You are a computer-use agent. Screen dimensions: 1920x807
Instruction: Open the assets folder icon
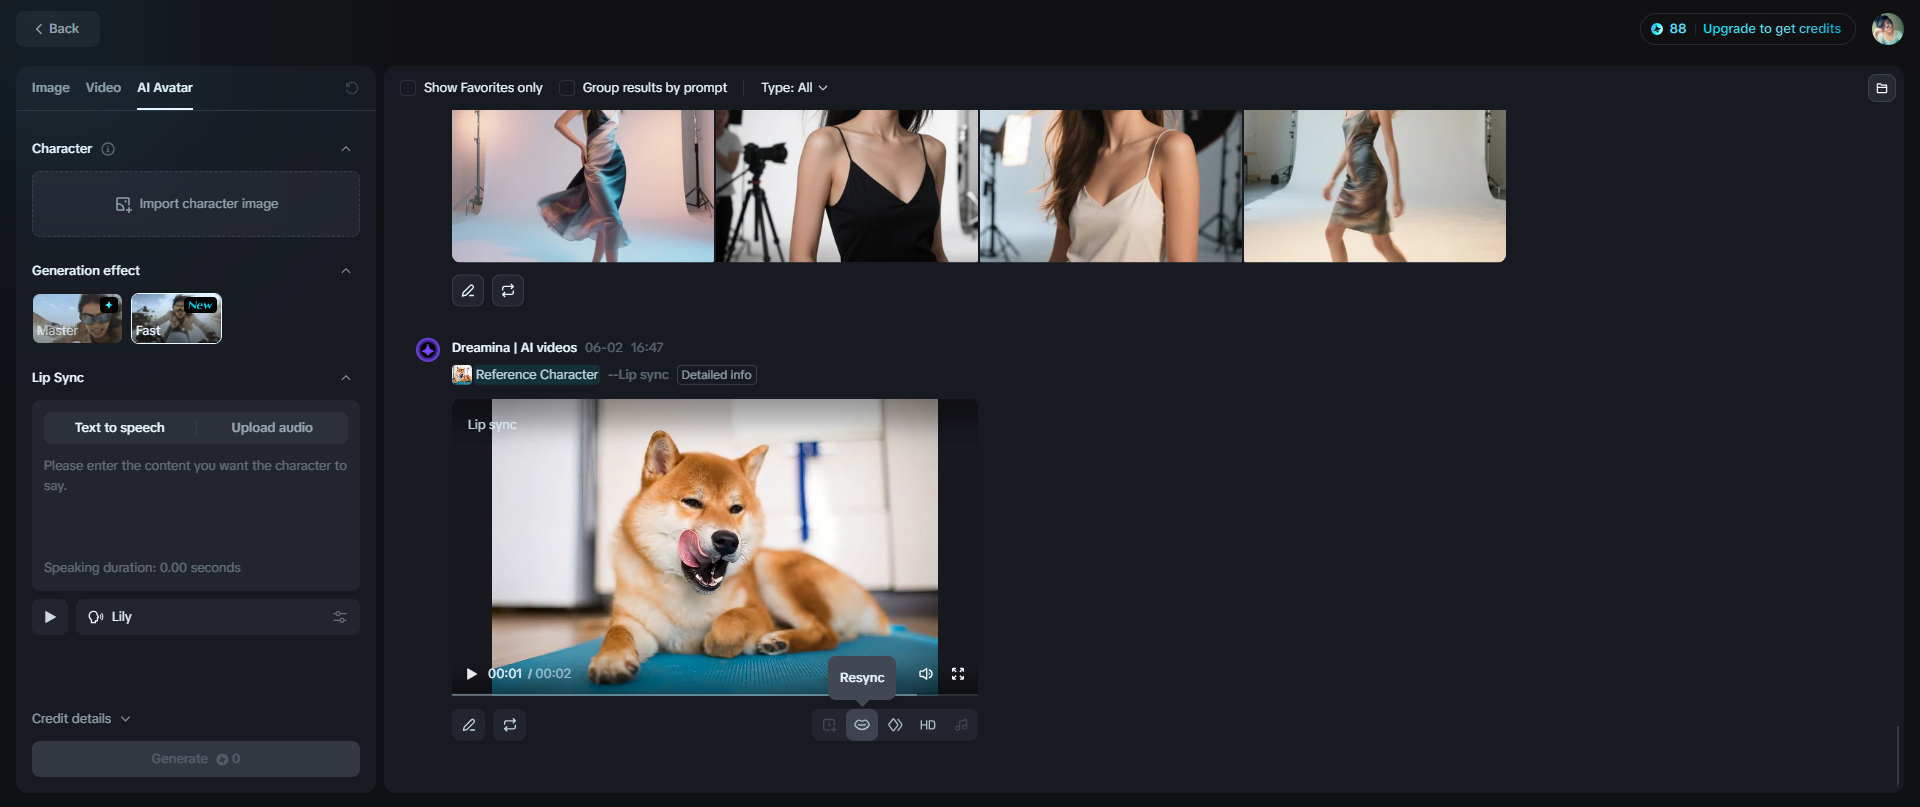pyautogui.click(x=1881, y=88)
